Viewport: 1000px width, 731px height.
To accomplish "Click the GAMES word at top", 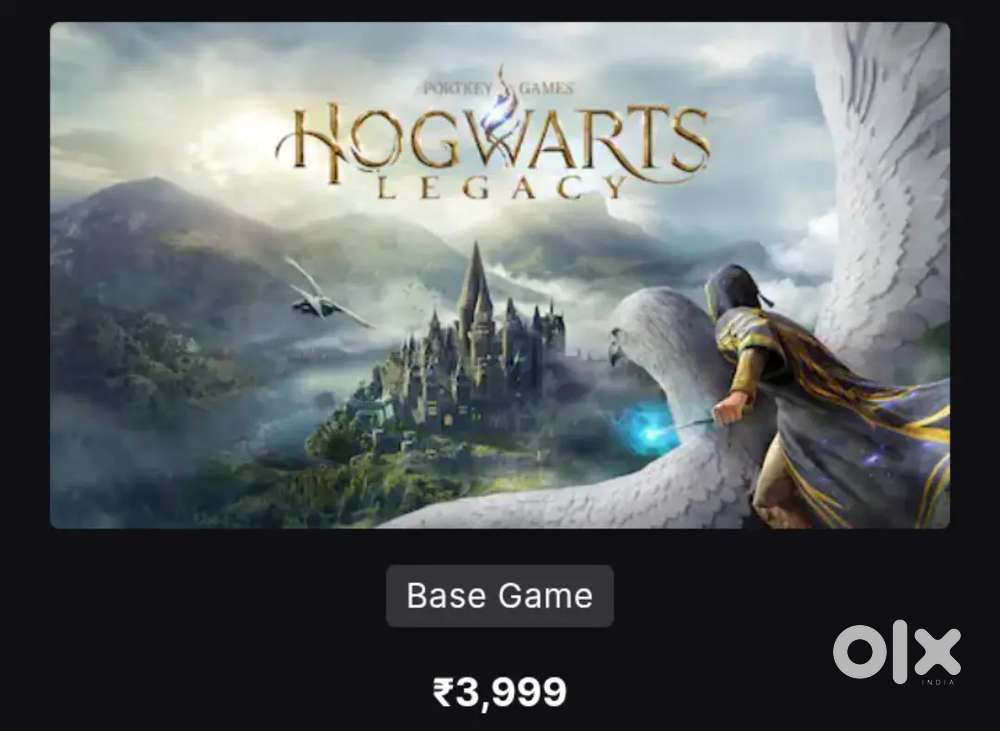I will 547,89.
